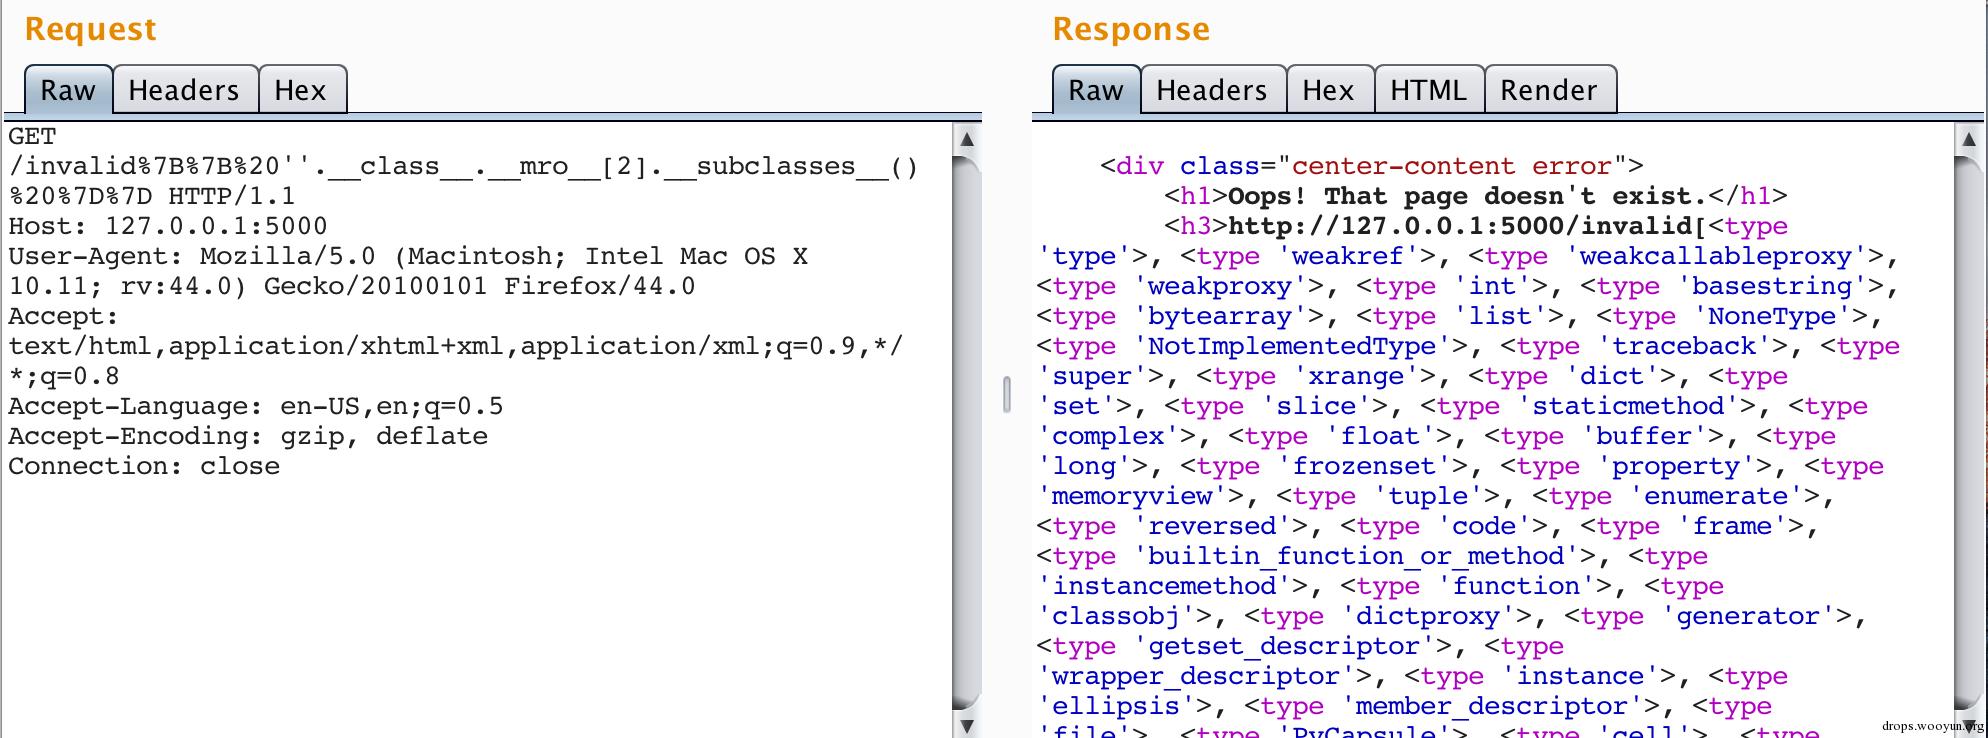Click the 'Accept-Language: en-US,en;q=0.5' line
This screenshot has height=738, width=1988.
point(256,406)
